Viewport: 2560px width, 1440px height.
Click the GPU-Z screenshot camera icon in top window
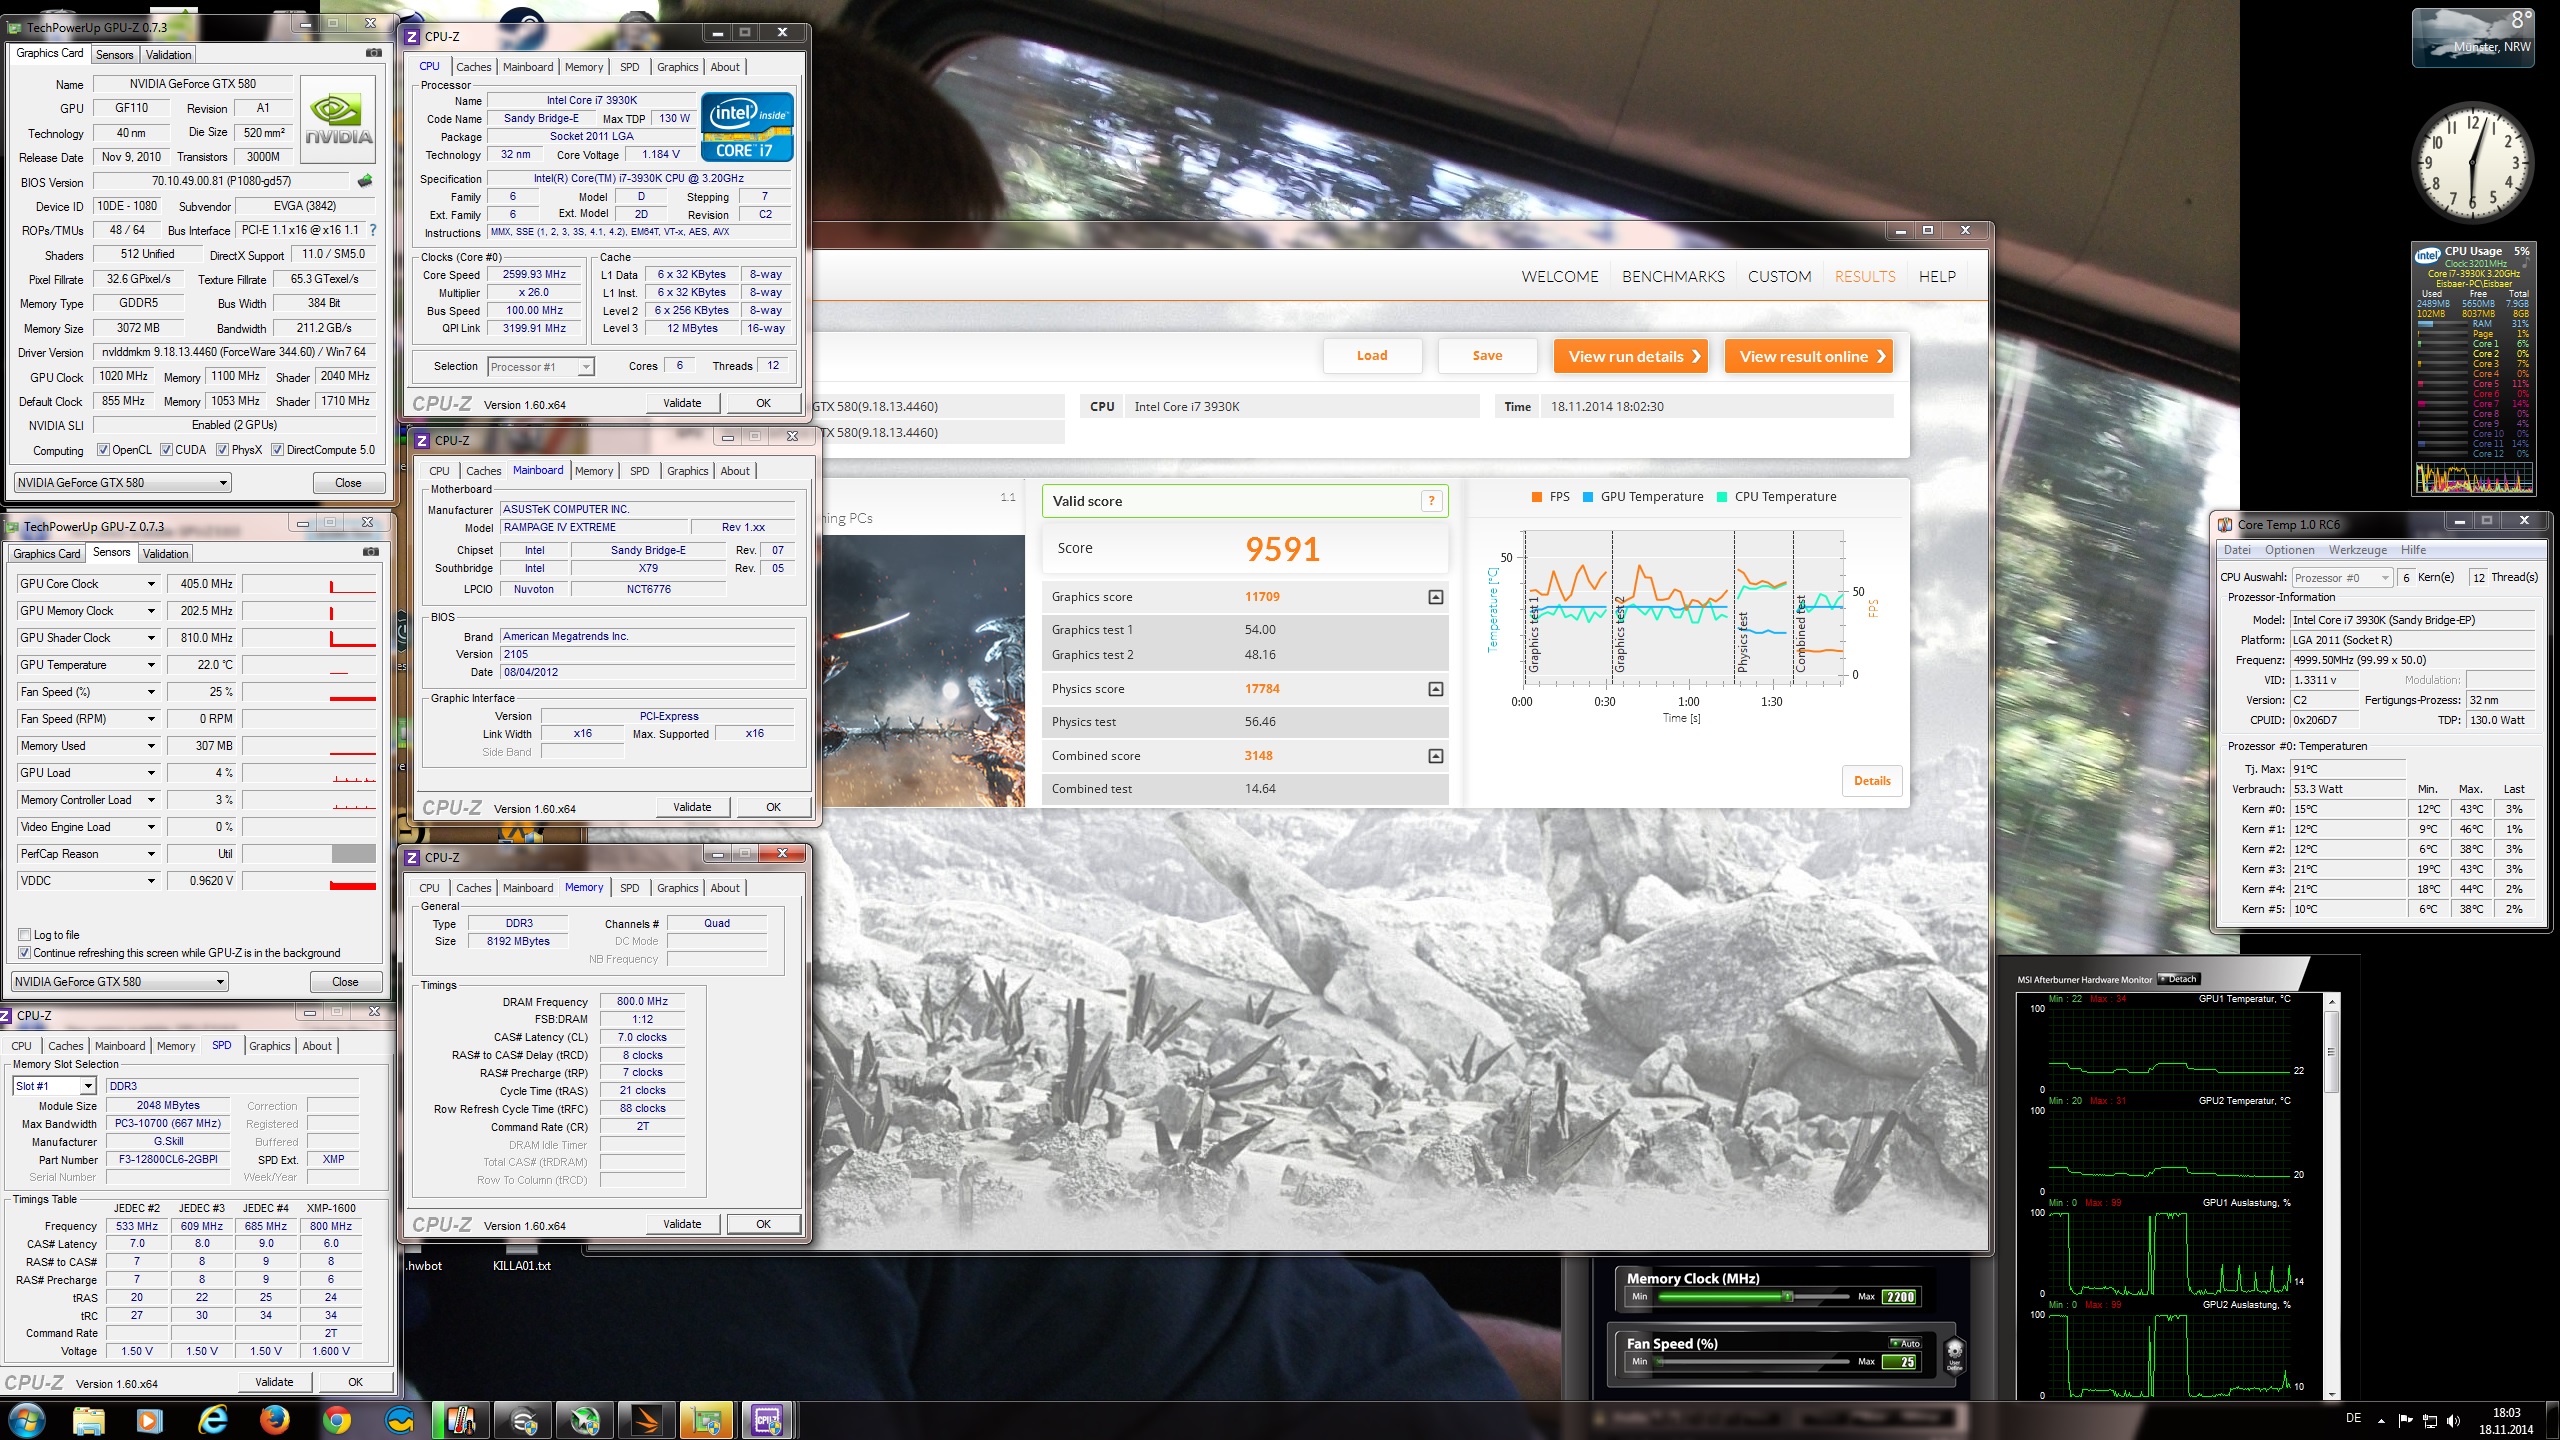[373, 53]
